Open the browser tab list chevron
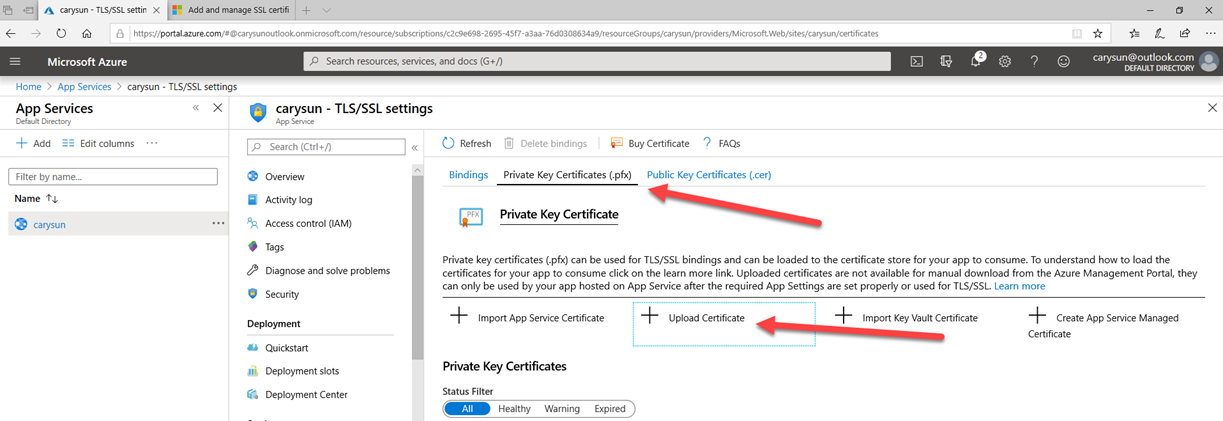 tap(327, 9)
